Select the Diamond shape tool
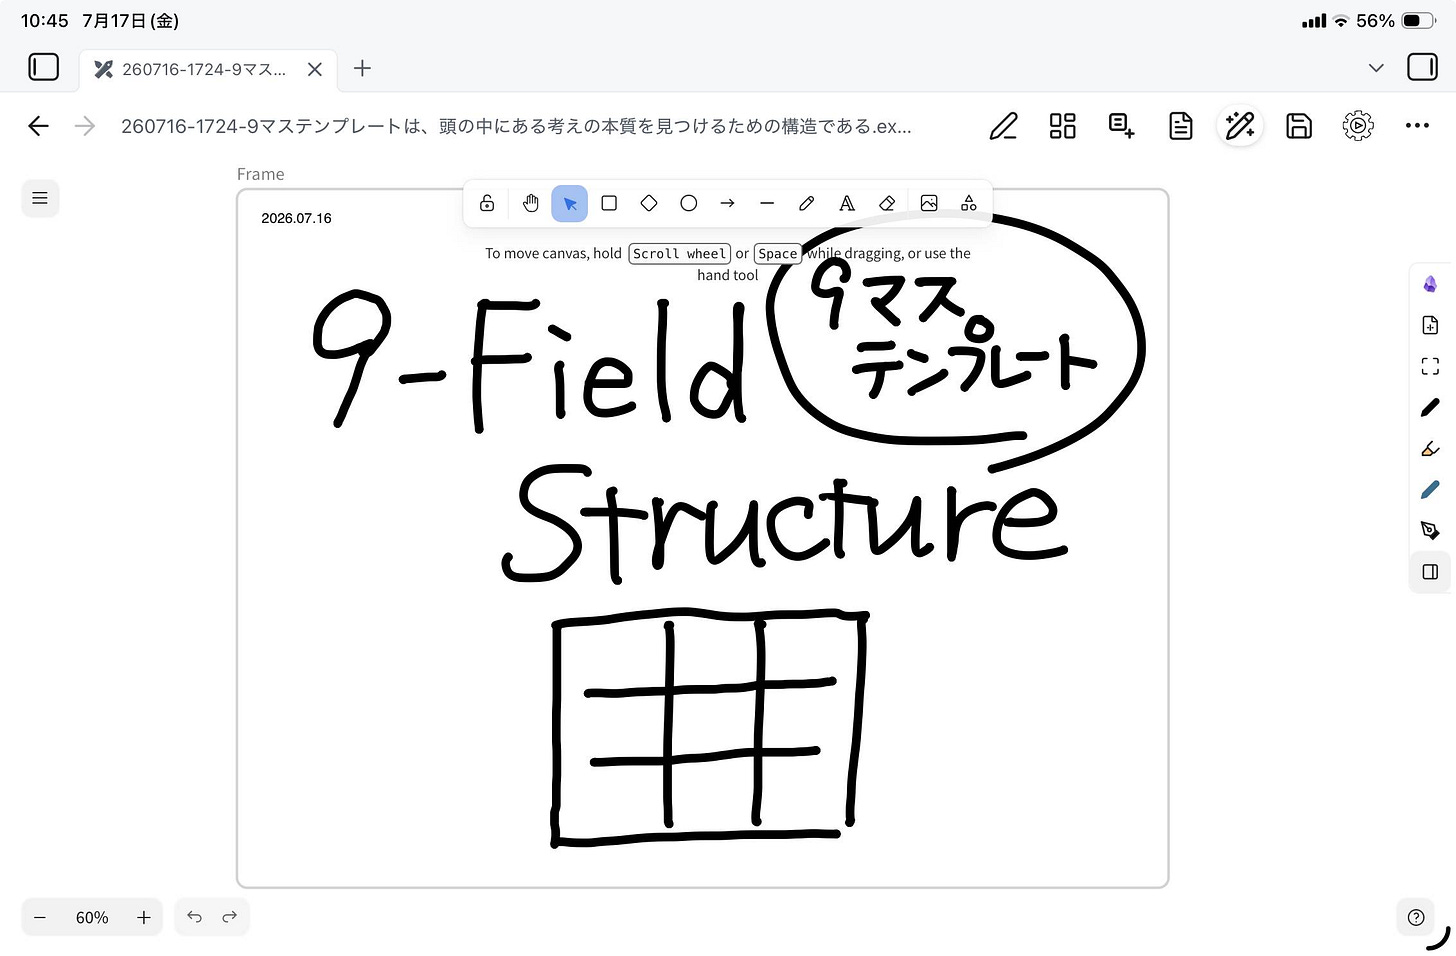Image resolution: width=1456 pixels, height=956 pixels. coord(649,204)
